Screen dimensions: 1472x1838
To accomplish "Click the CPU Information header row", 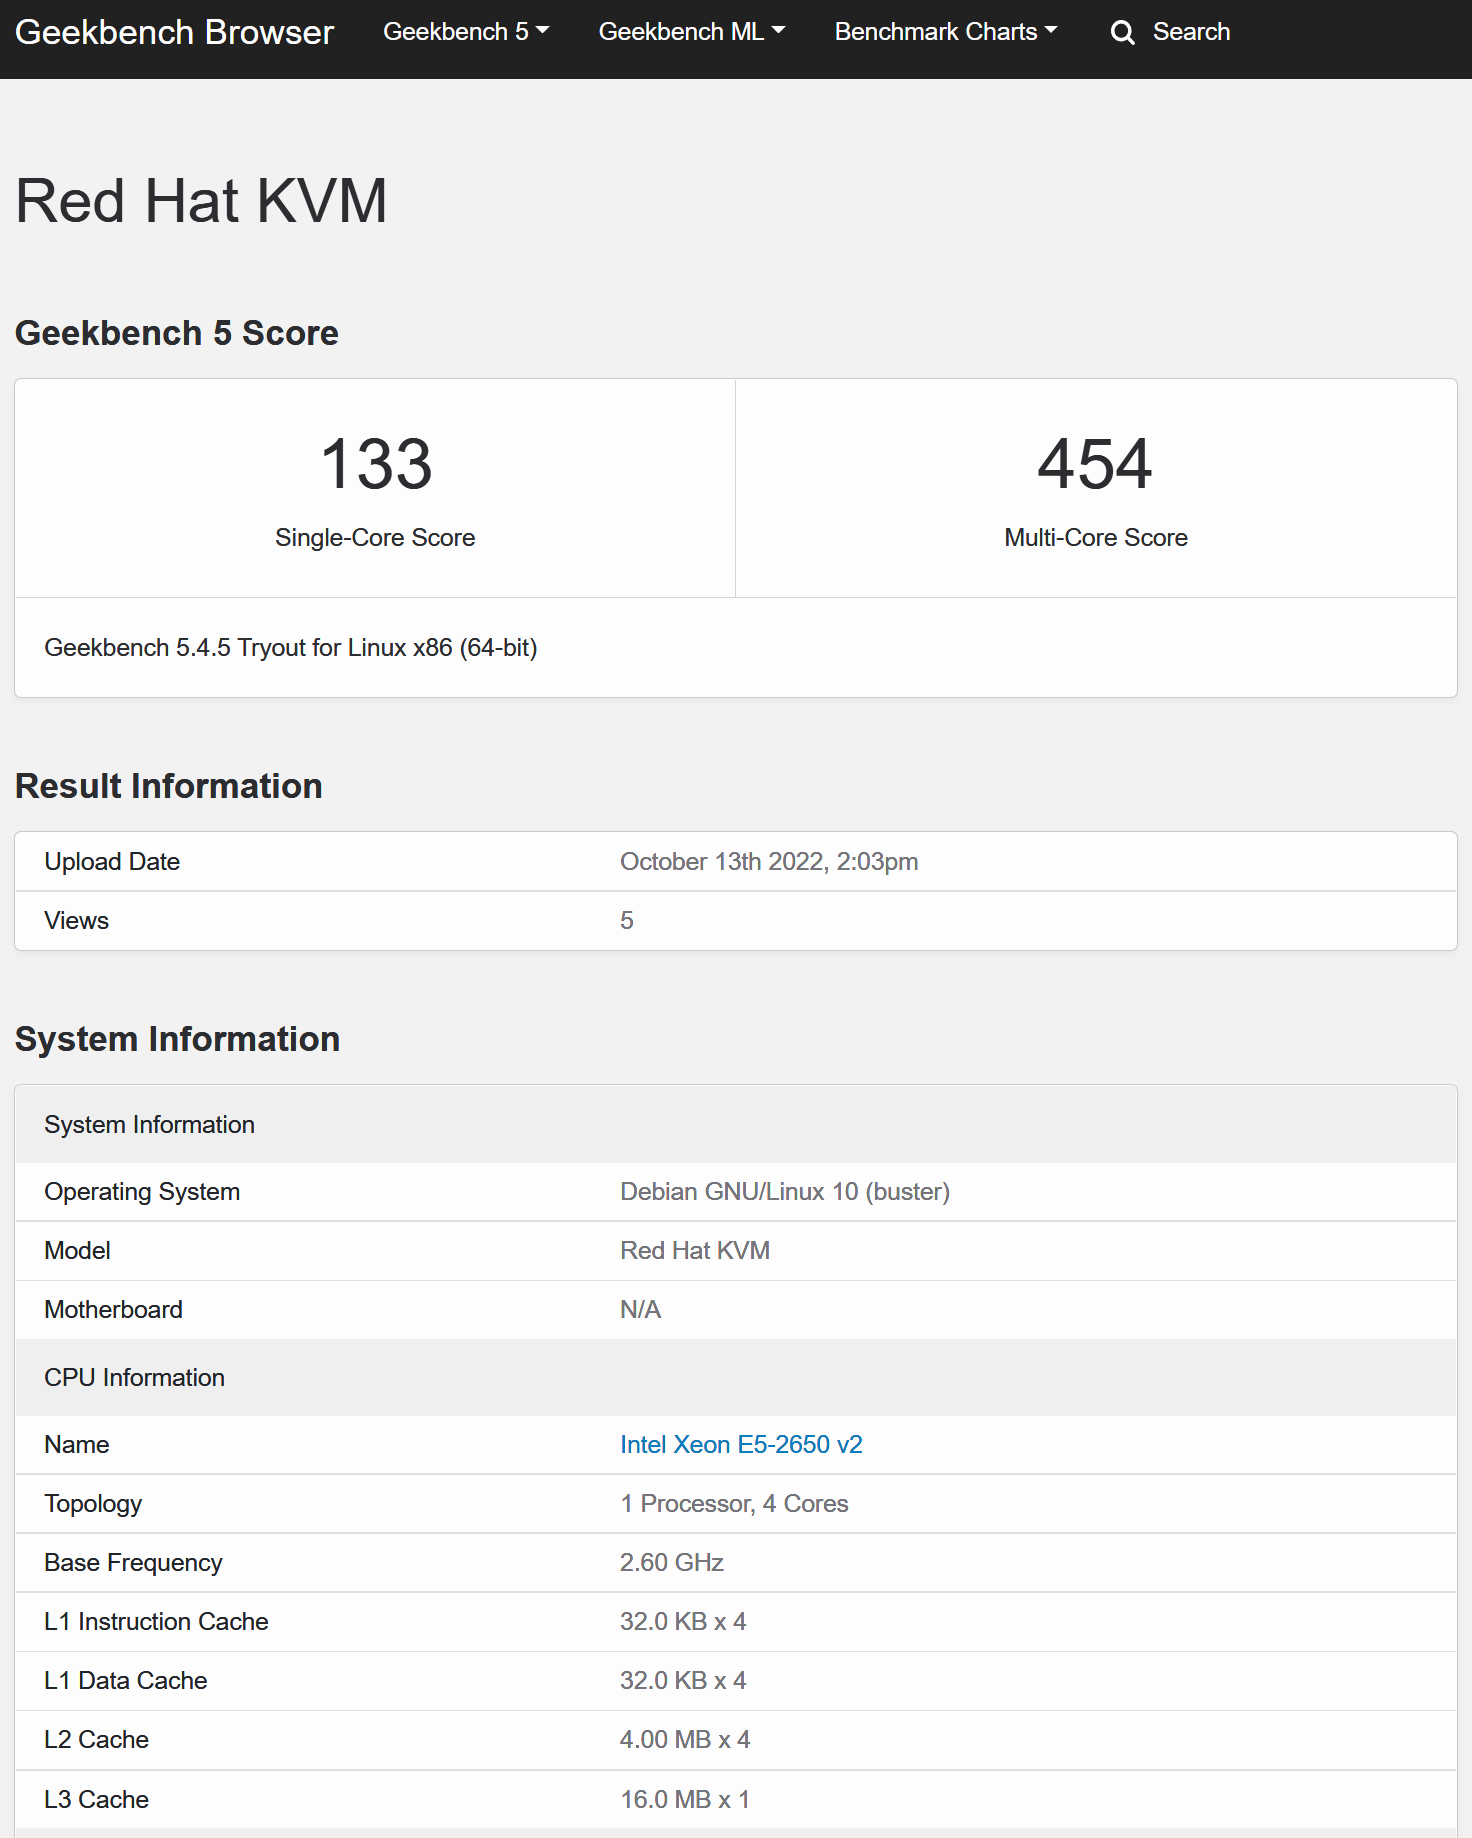I will pyautogui.click(x=736, y=1378).
